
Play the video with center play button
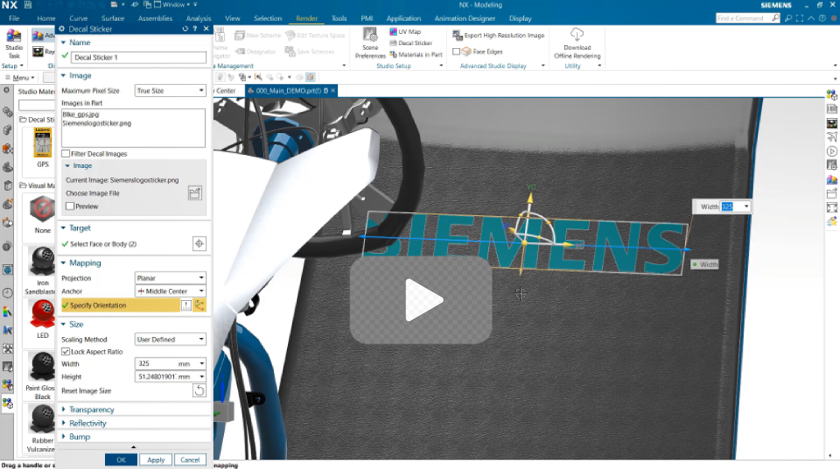[x=420, y=297]
